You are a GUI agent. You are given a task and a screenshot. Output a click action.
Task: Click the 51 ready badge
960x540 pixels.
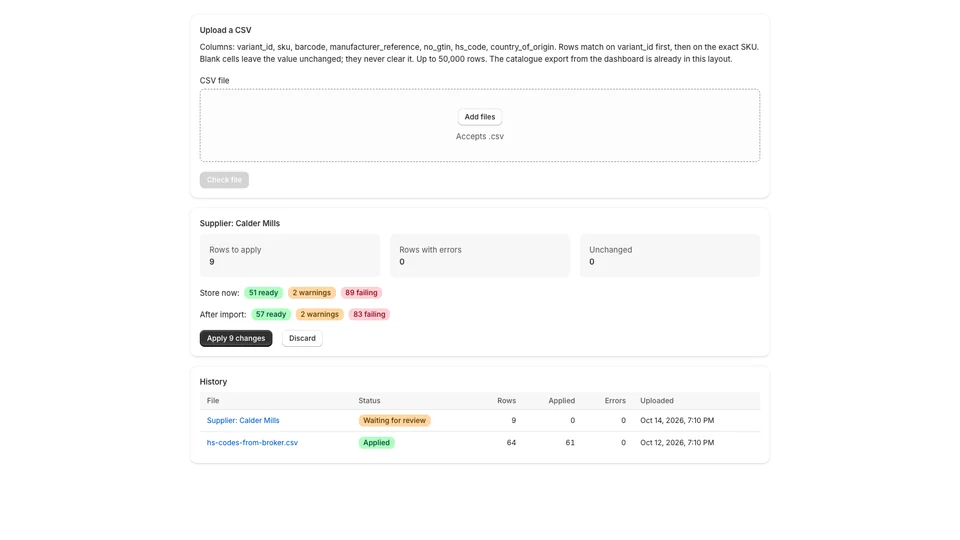(263, 293)
